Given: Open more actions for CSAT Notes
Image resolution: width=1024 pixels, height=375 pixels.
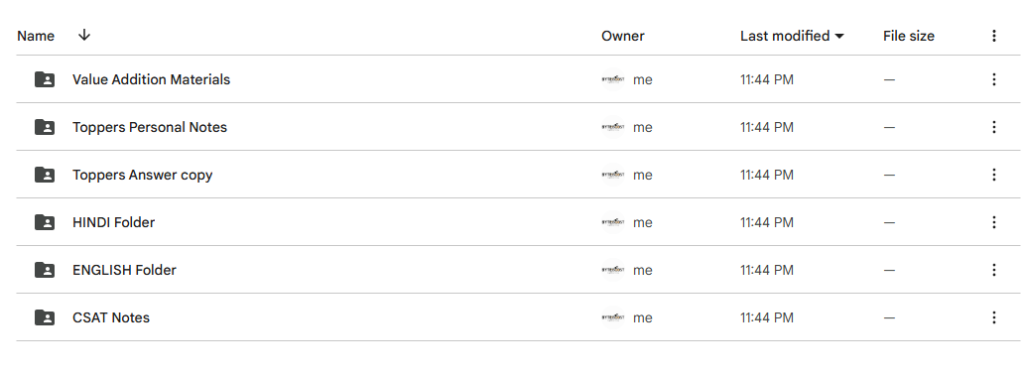Looking at the screenshot, I should (993, 318).
